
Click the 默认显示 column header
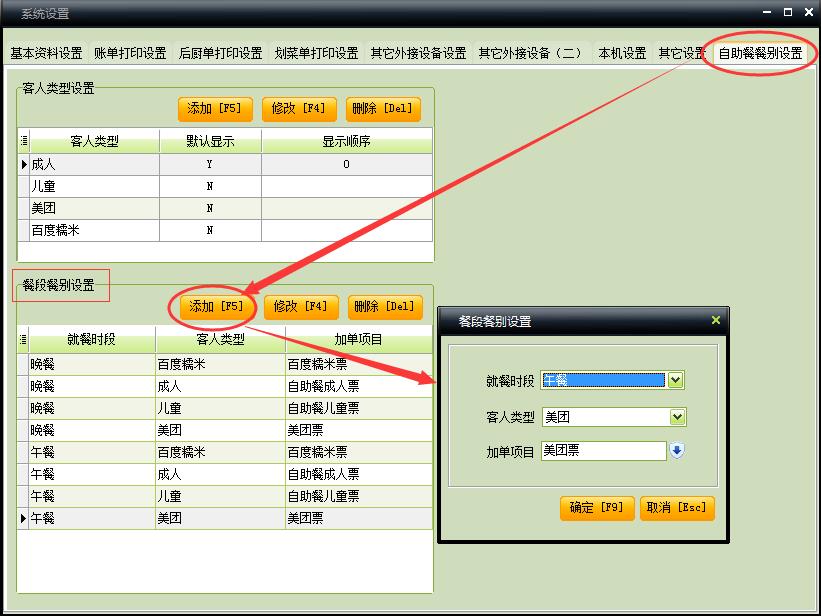(x=210, y=141)
